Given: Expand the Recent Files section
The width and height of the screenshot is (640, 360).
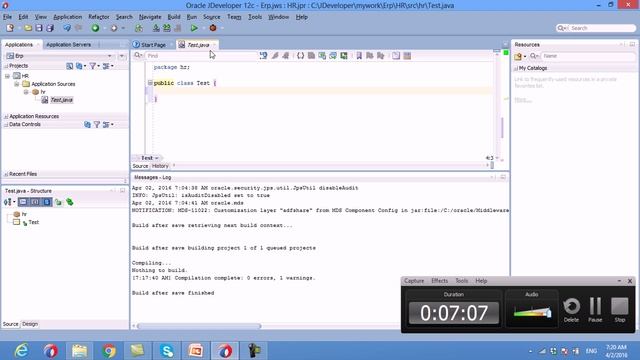Looking at the screenshot, I should pos(6,174).
